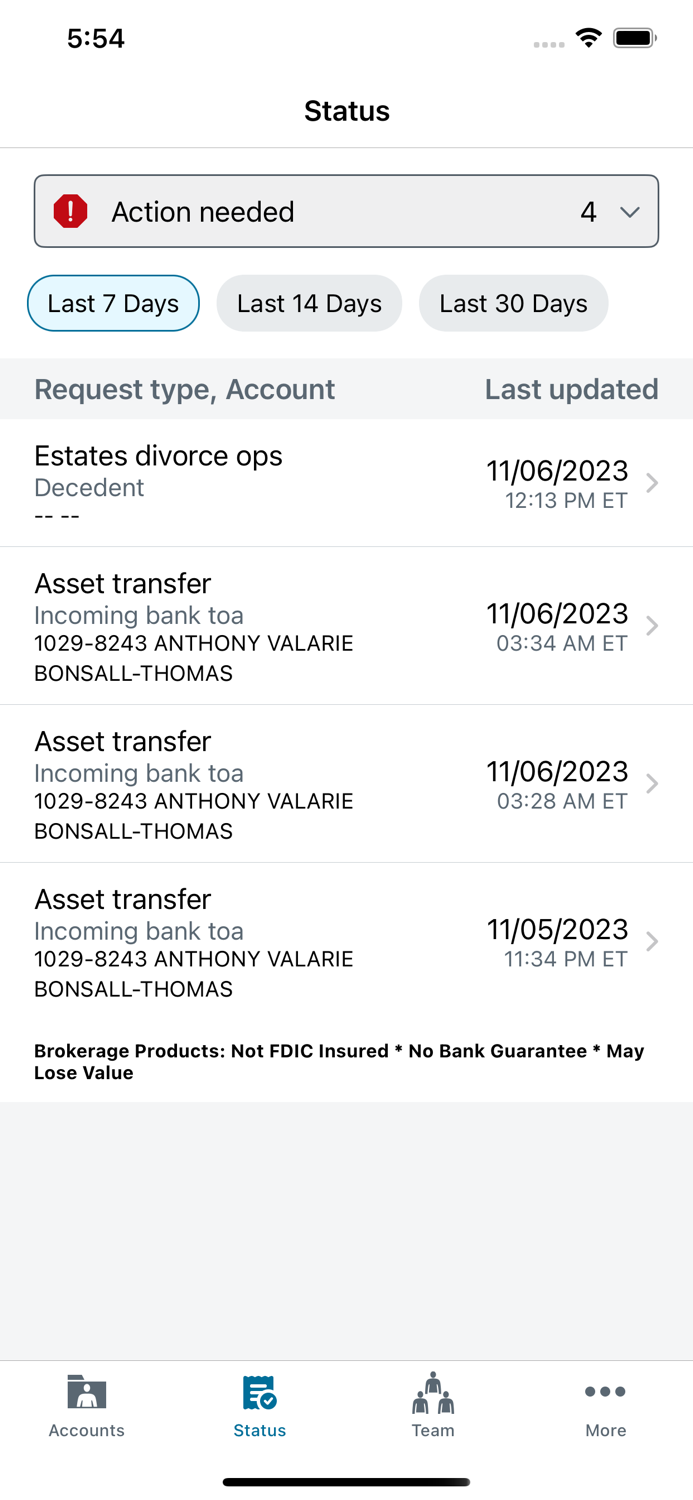693x1500 pixels.
Task: Open the More ellipsis icon
Action: click(606, 1391)
